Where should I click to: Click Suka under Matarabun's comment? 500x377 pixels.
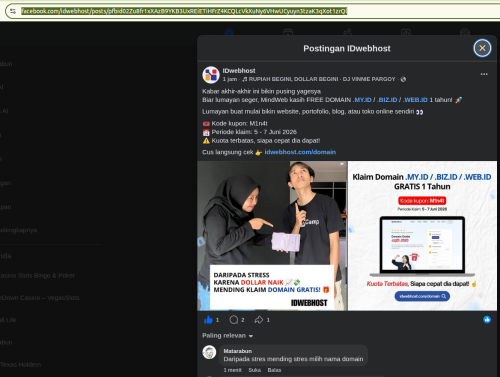(255, 370)
